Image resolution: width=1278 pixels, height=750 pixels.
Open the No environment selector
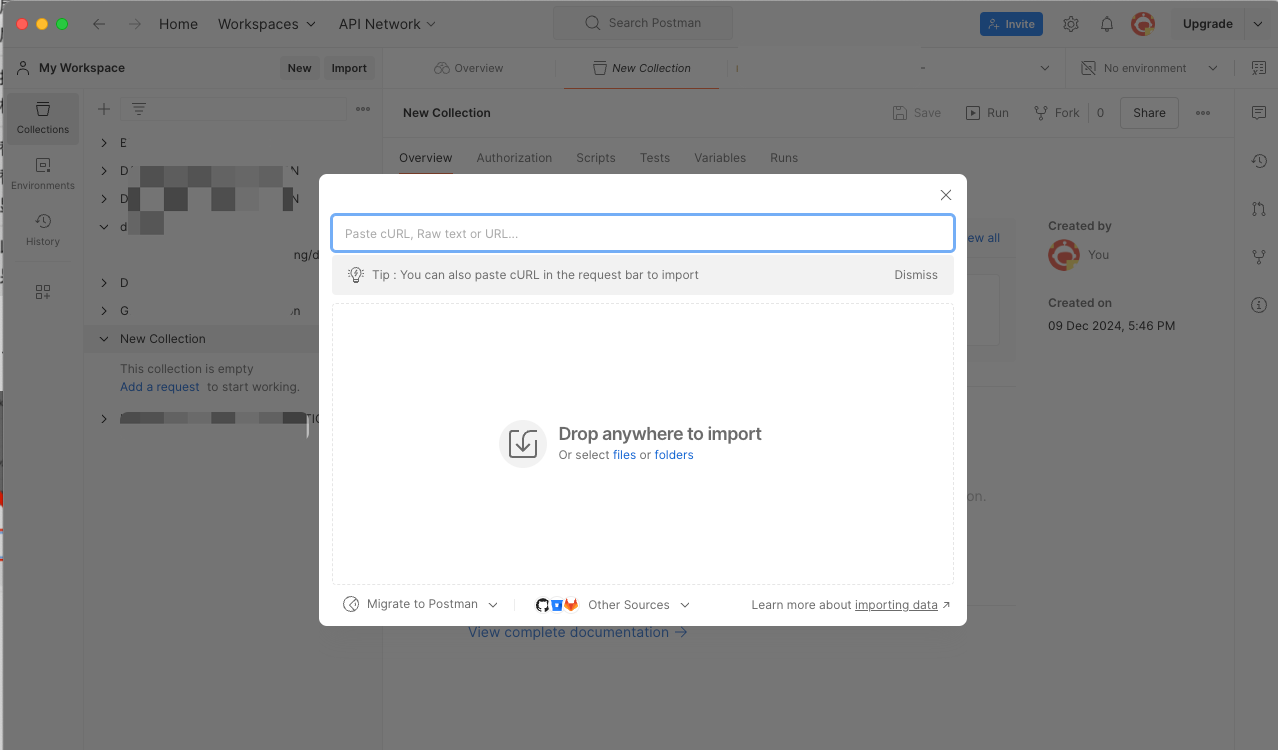[x=1150, y=68]
